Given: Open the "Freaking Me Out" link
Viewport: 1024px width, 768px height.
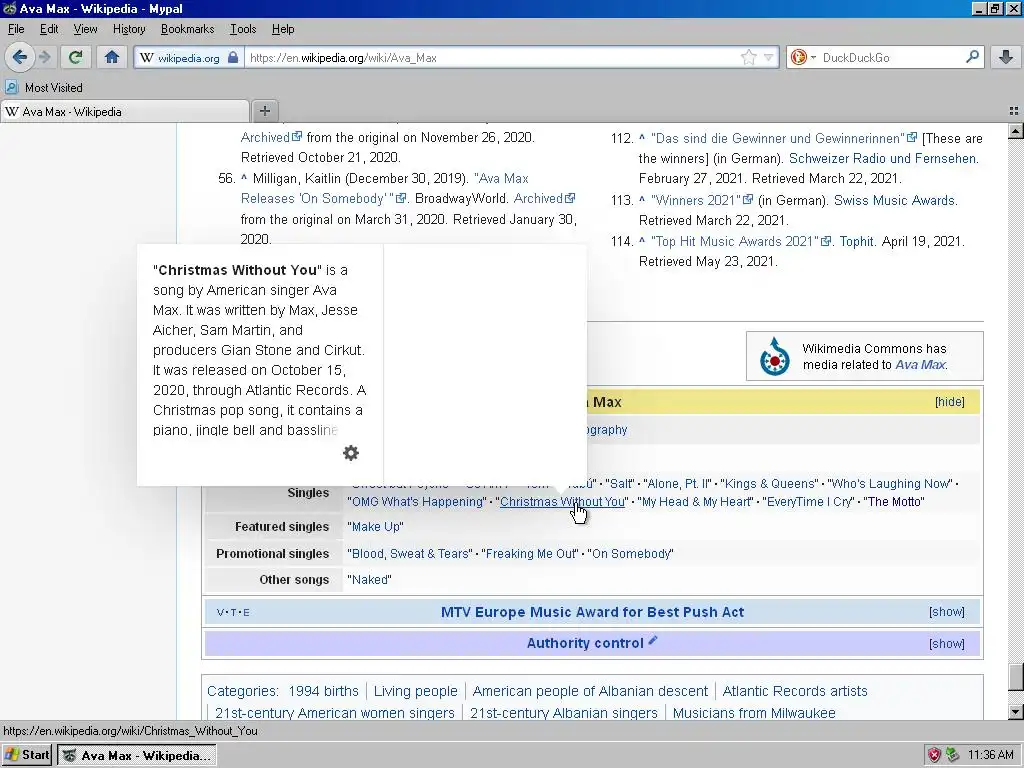Looking at the screenshot, I should click(531, 554).
